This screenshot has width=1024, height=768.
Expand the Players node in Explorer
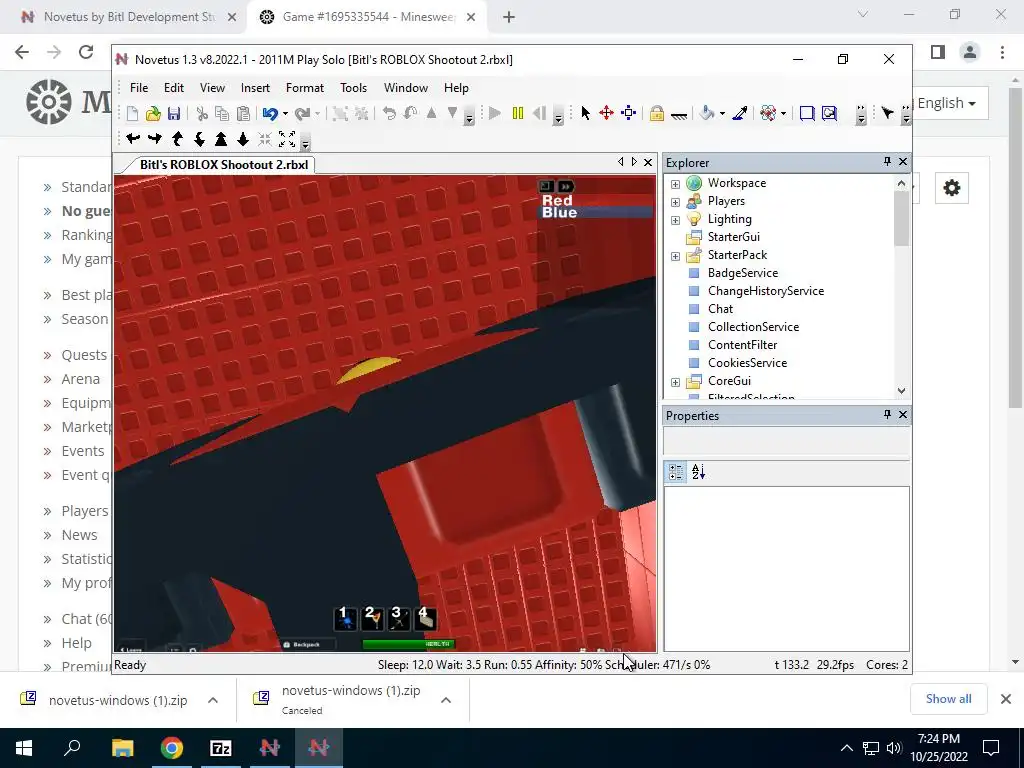tap(675, 202)
